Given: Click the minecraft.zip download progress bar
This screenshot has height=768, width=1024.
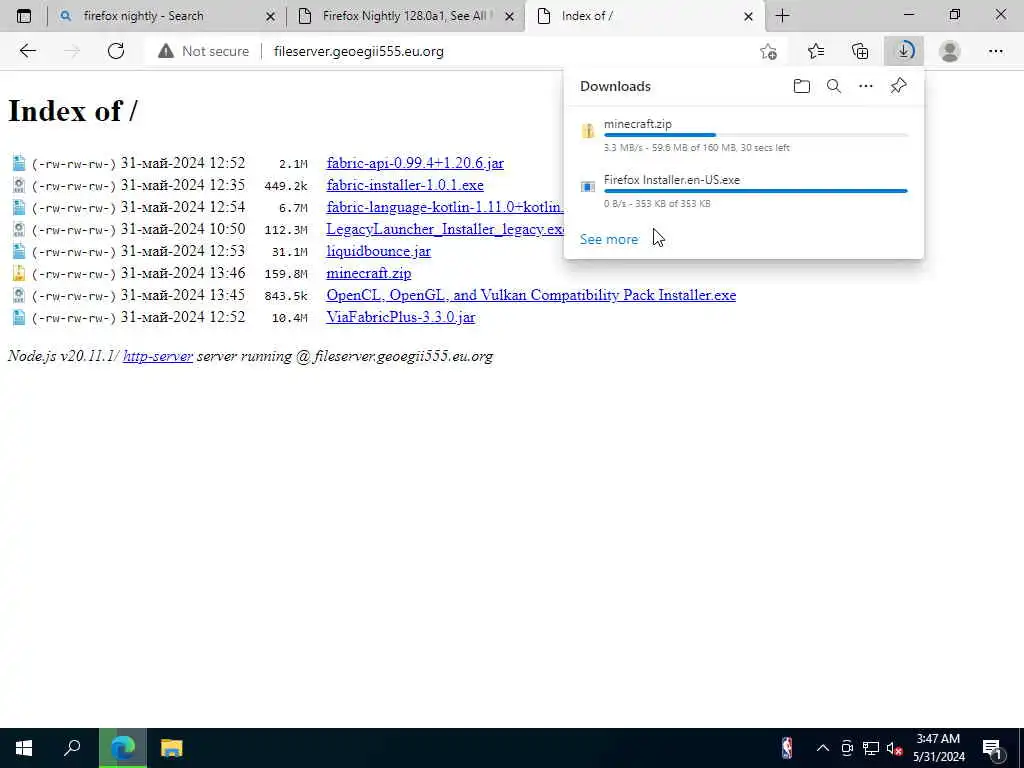Looking at the screenshot, I should pyautogui.click(x=756, y=135).
